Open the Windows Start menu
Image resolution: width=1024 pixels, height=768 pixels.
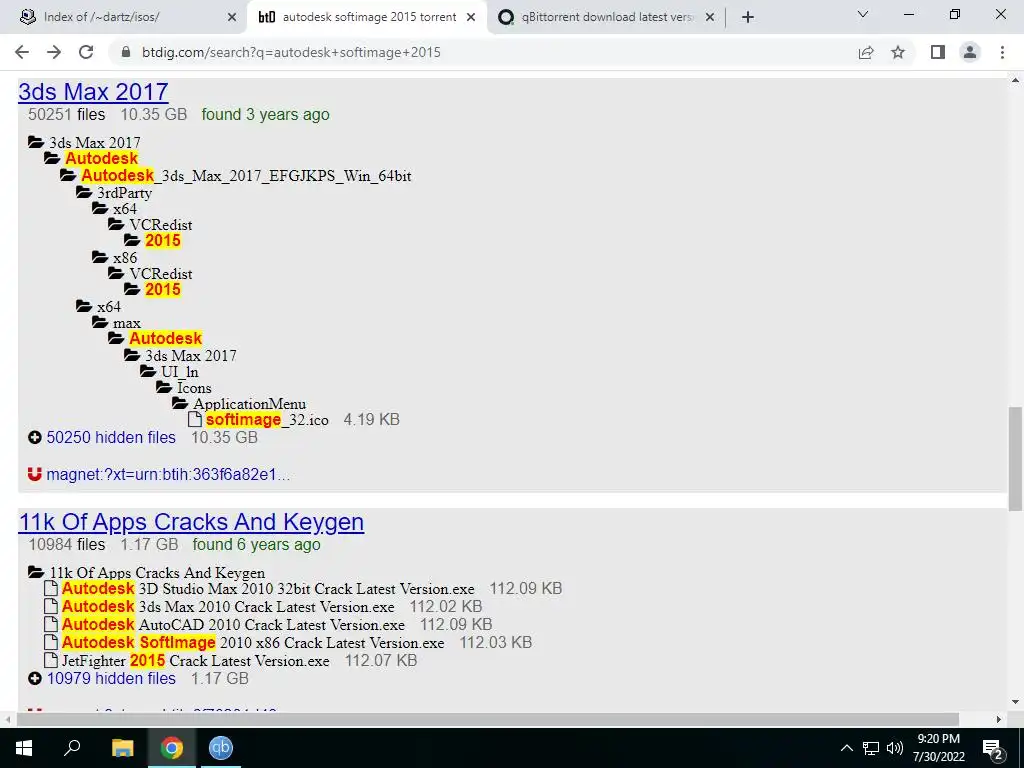tap(24, 748)
